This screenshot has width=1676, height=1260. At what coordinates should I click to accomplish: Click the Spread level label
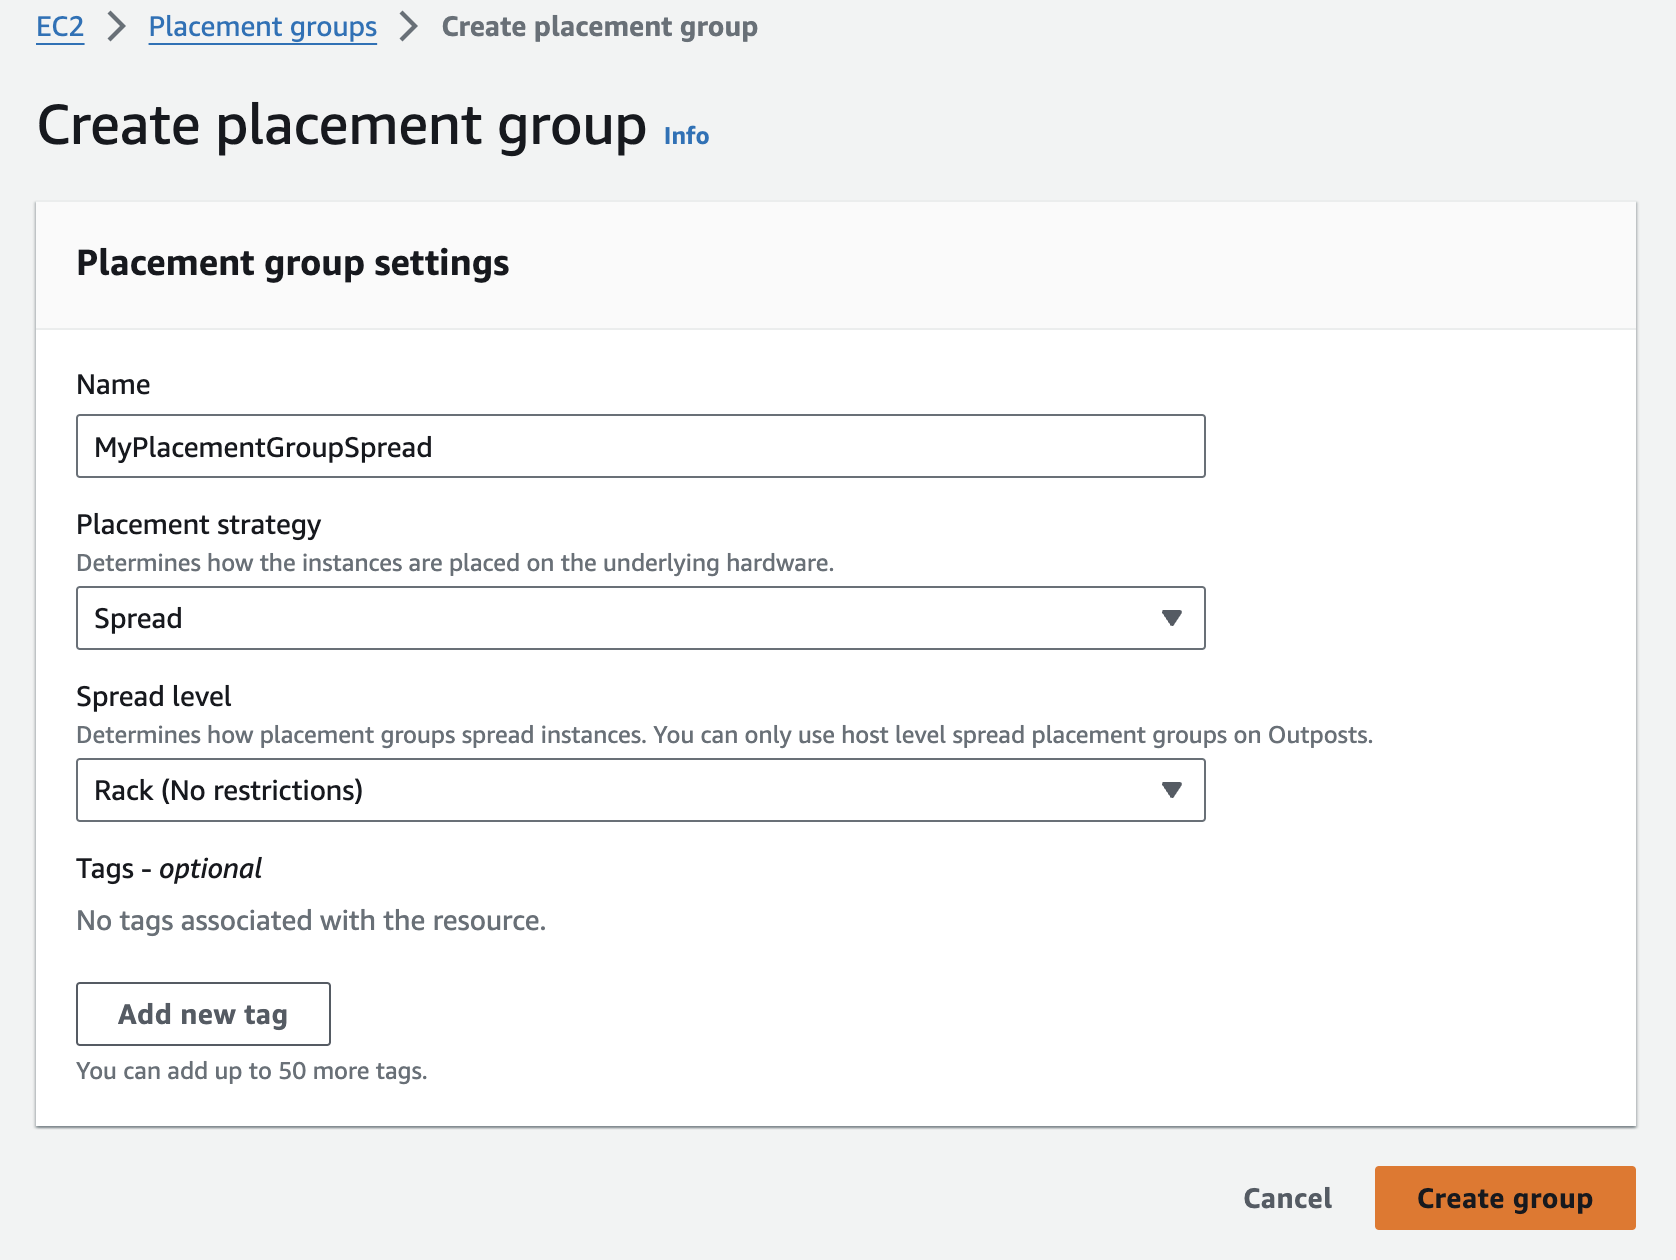153,697
